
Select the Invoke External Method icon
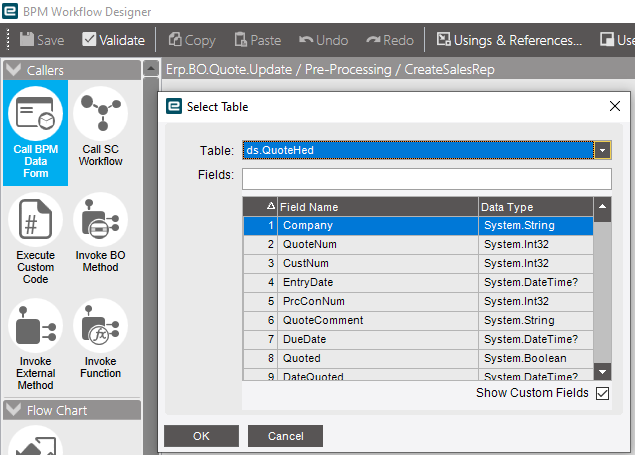tap(36, 326)
